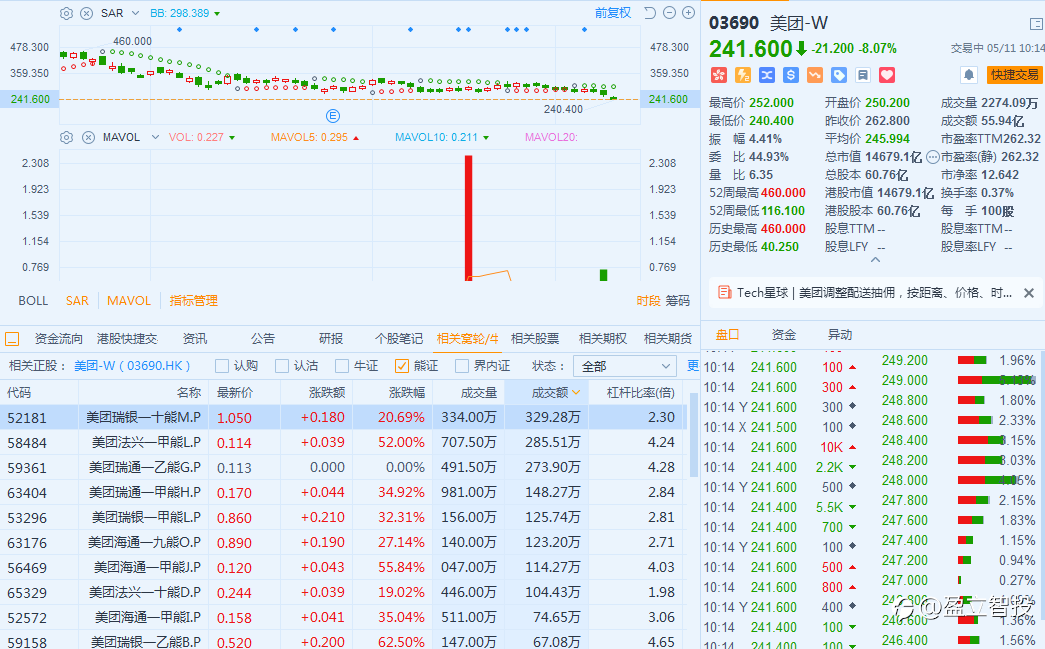Check the 认购 filter checkbox

point(222,366)
